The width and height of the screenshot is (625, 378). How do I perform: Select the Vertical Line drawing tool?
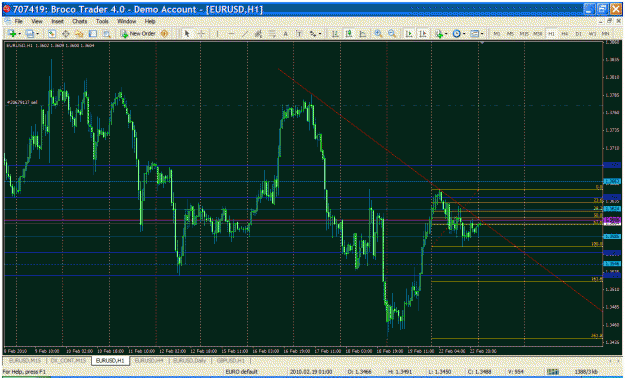(217, 34)
